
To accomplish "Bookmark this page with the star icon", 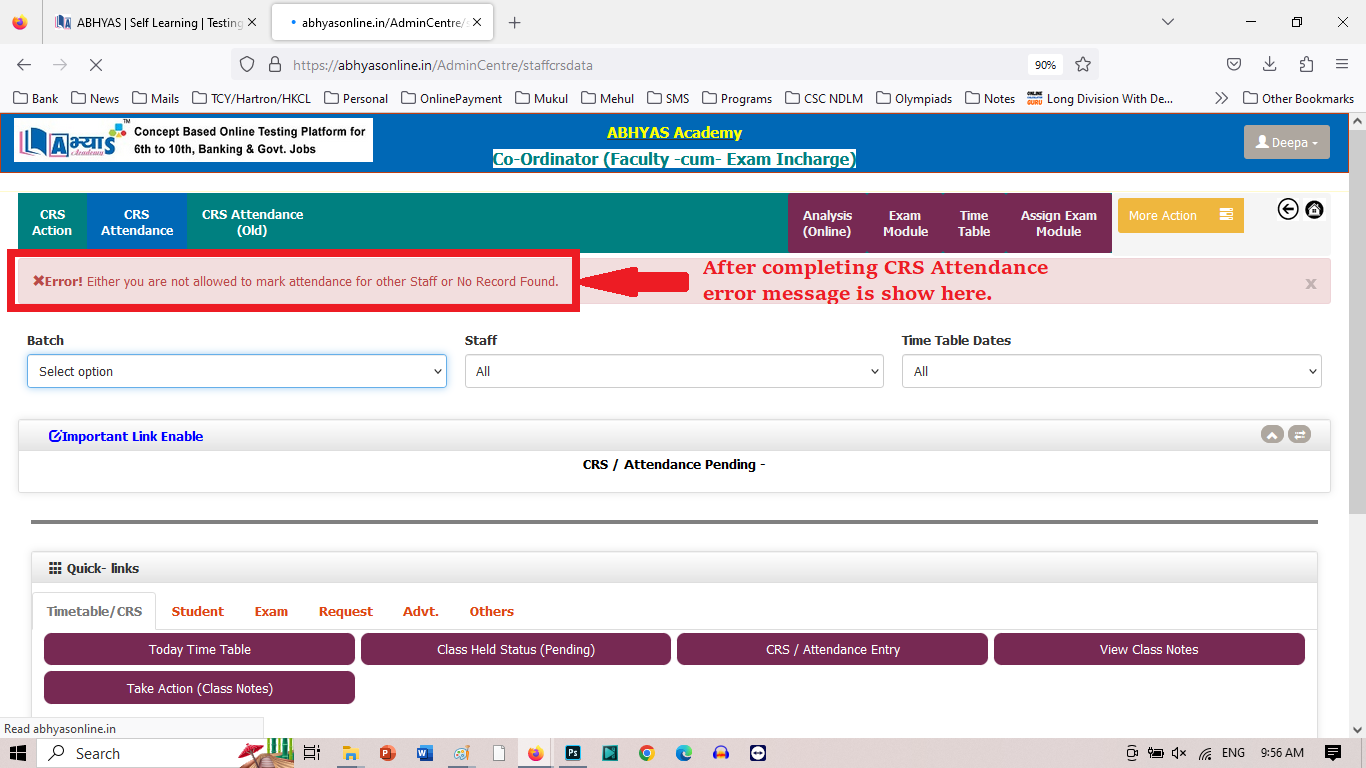I will click(1083, 65).
